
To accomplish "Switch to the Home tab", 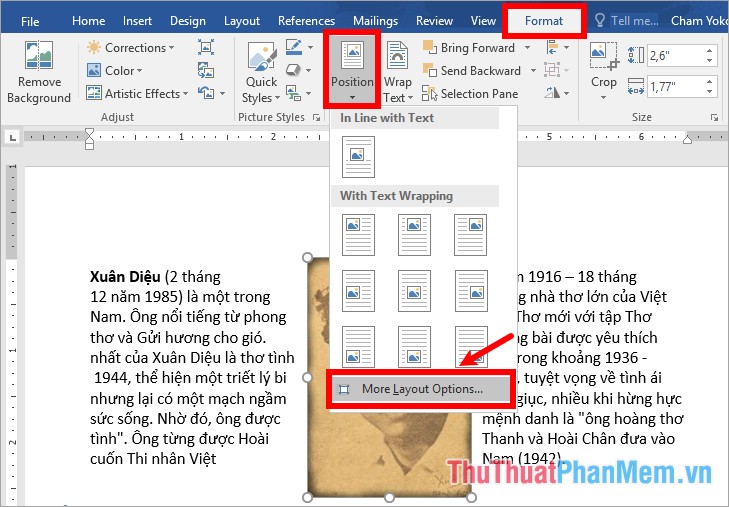I will point(88,21).
